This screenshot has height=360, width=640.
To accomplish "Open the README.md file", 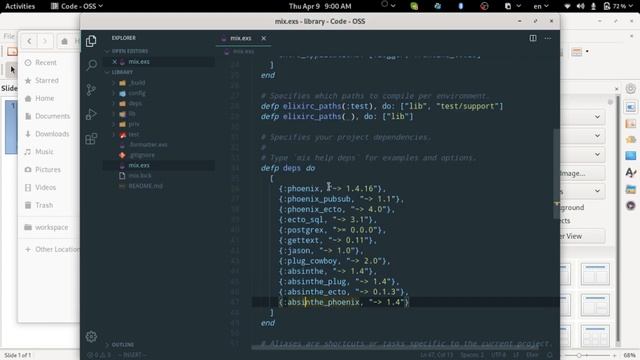I will [x=145, y=186].
